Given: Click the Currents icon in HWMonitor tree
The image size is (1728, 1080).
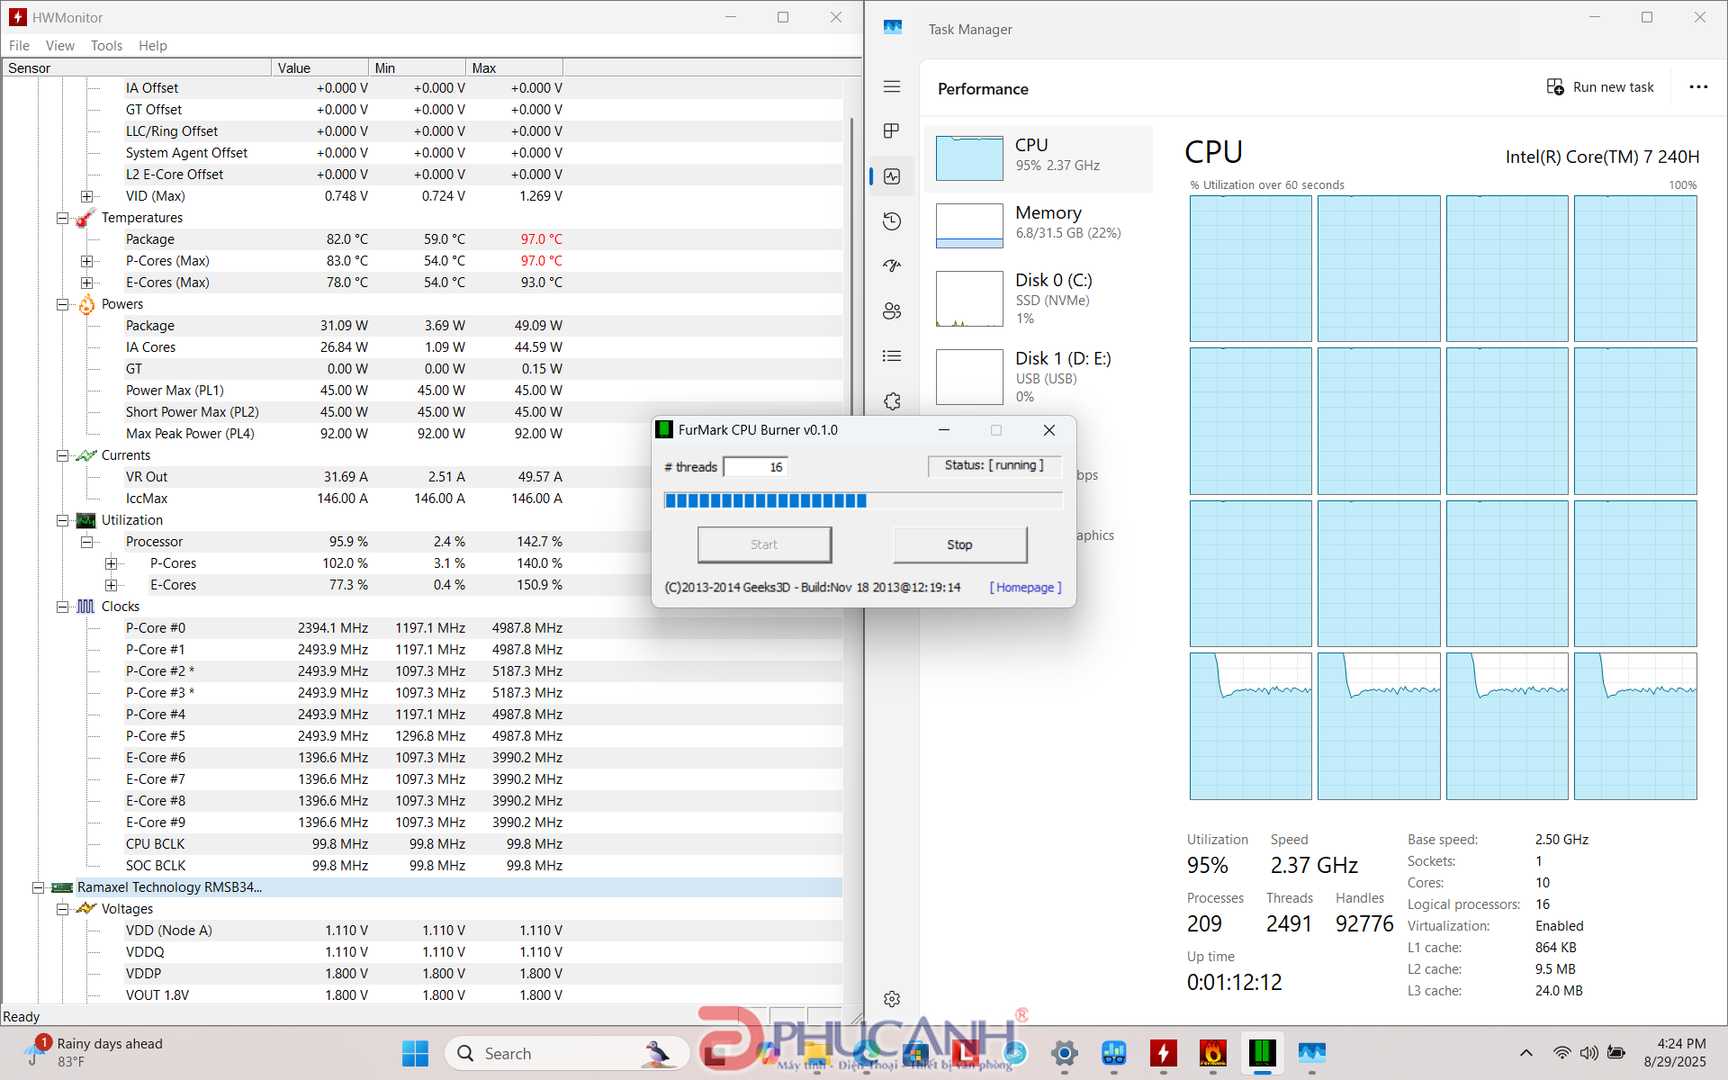Looking at the screenshot, I should pos(86,455).
